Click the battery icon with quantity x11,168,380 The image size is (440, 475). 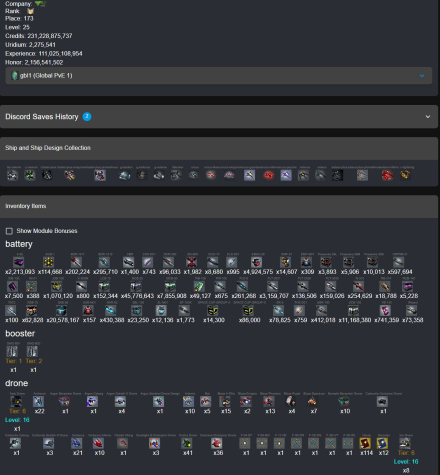[353, 310]
